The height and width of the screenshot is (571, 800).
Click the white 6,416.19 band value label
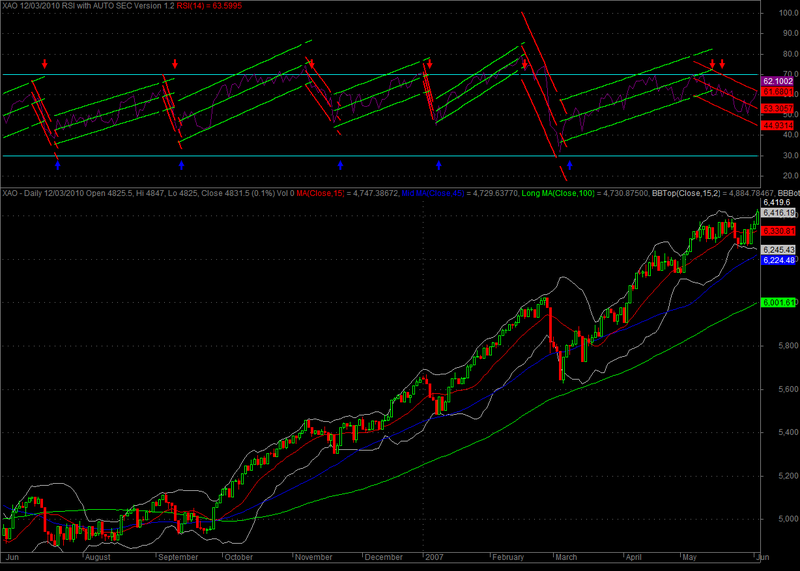(778, 213)
